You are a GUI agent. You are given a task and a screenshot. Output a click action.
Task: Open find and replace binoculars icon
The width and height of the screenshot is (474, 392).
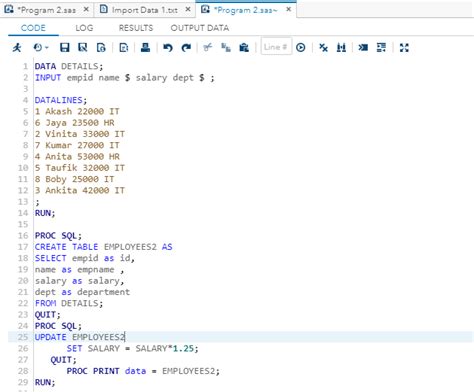click(341, 48)
